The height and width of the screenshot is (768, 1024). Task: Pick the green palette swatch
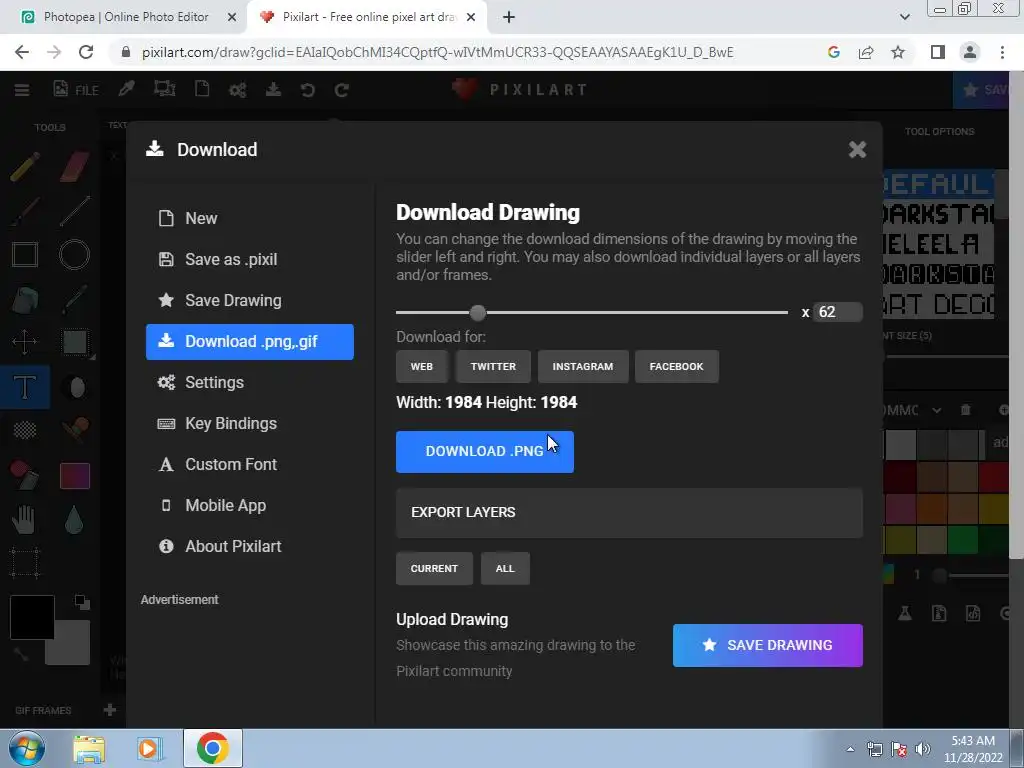(963, 540)
